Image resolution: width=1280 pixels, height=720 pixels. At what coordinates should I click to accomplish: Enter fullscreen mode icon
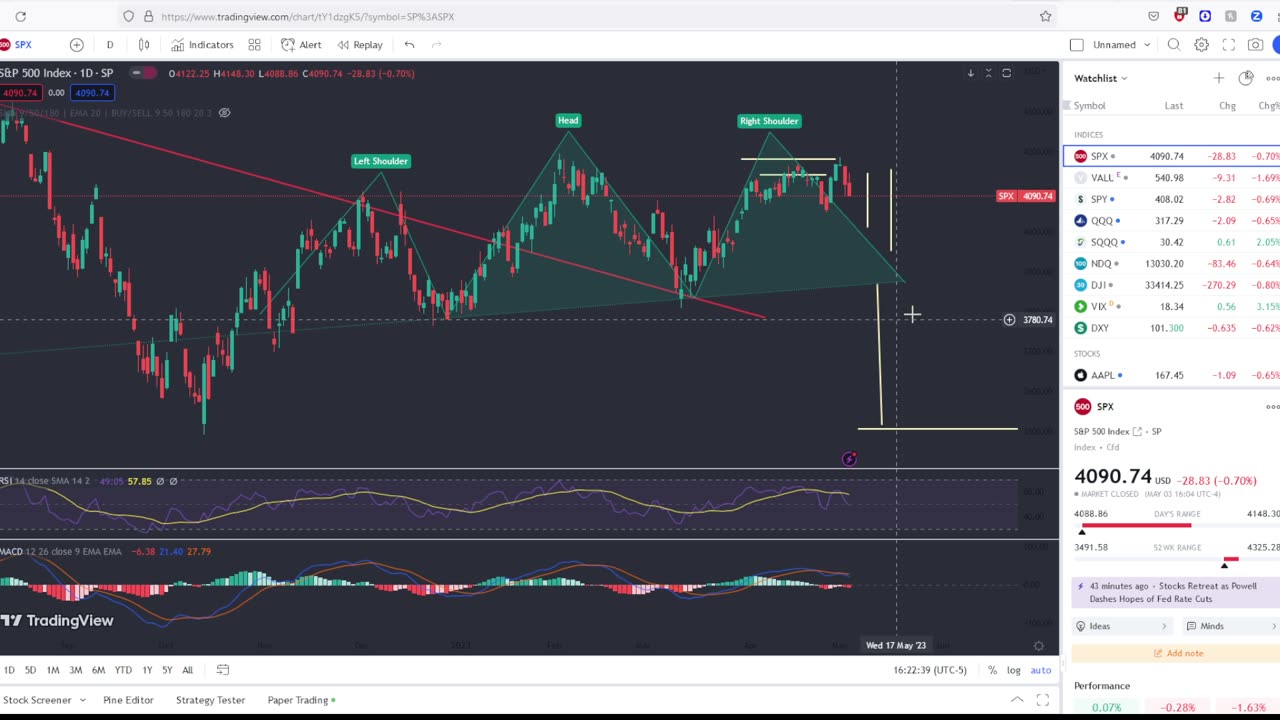[1228, 44]
